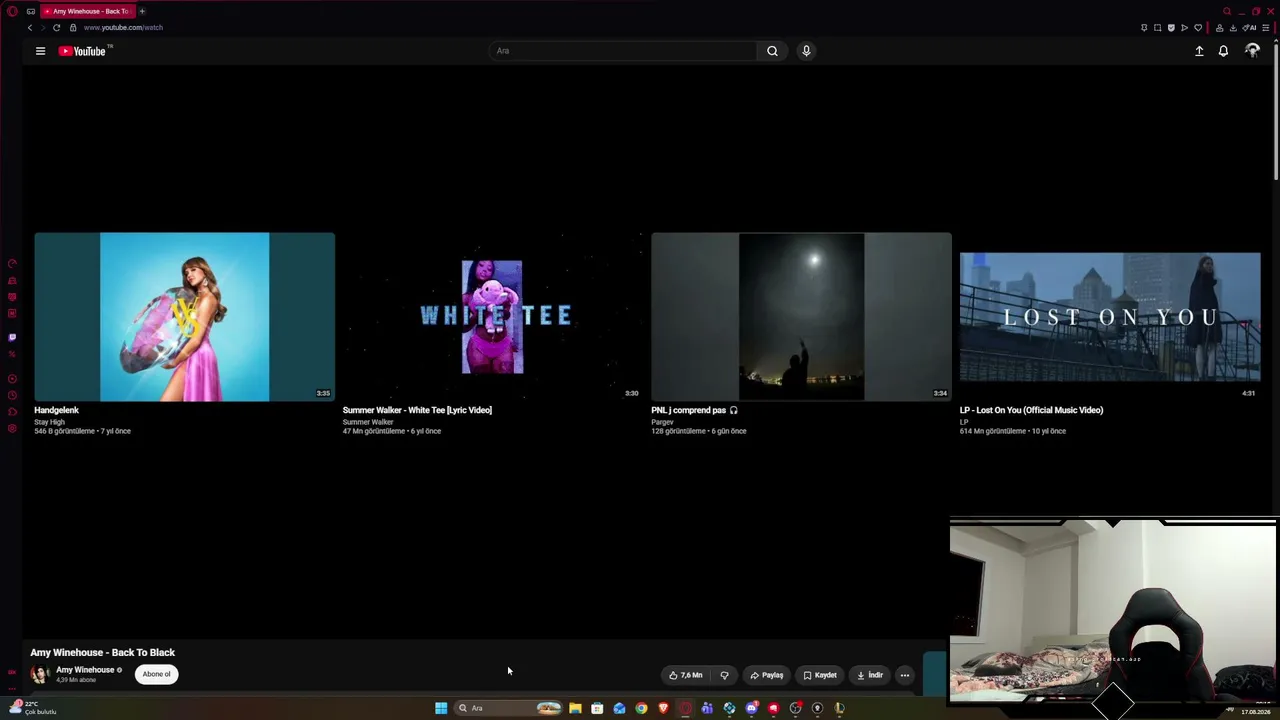
Task: Take a snapshot with the browser capture icon
Action: (1158, 28)
